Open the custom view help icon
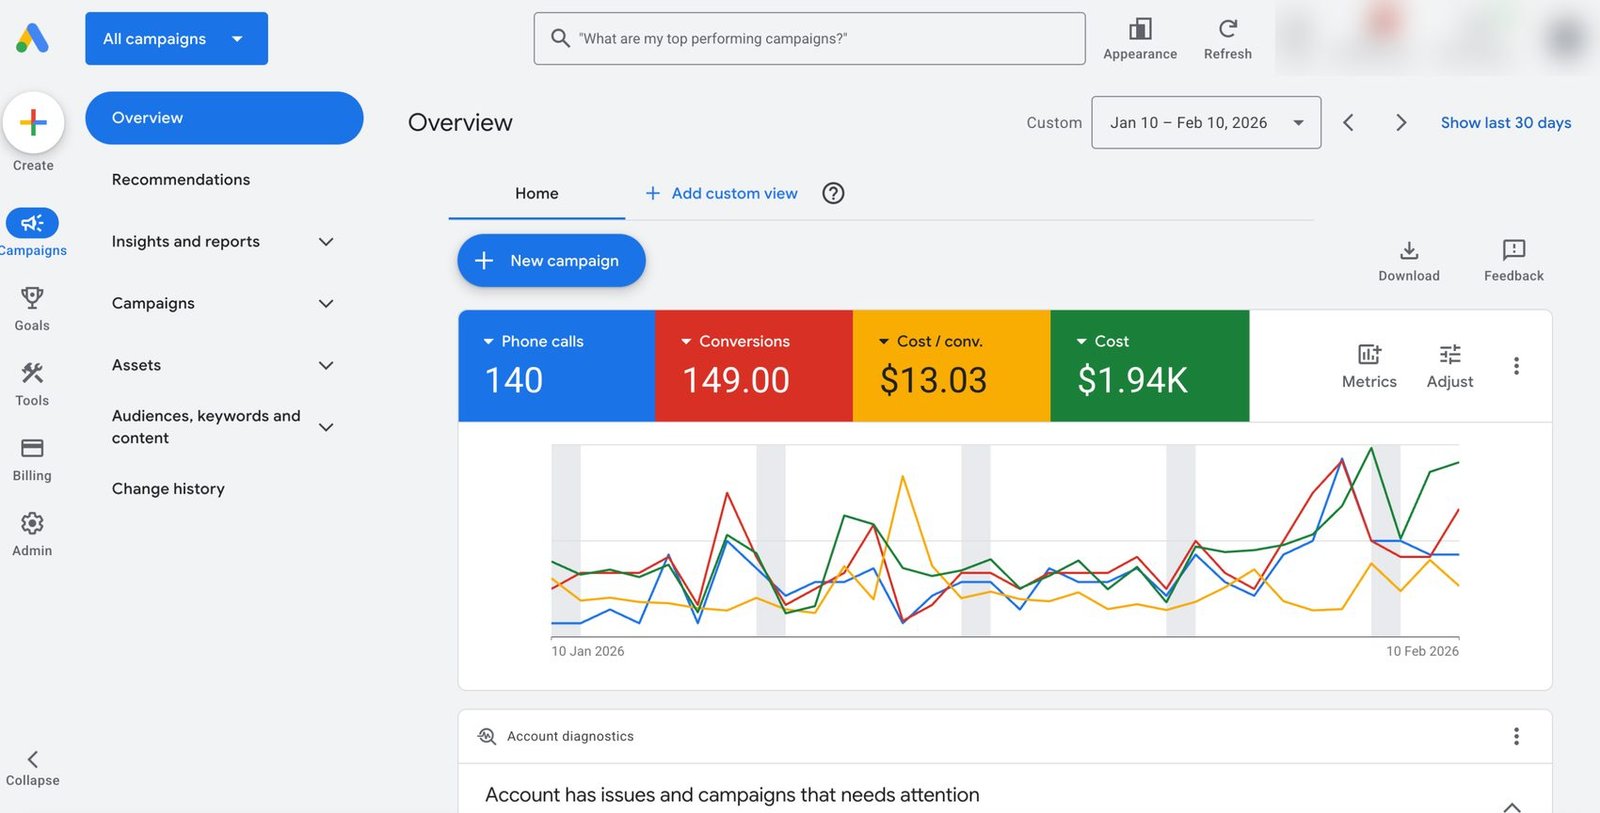This screenshot has height=813, width=1600. (833, 193)
